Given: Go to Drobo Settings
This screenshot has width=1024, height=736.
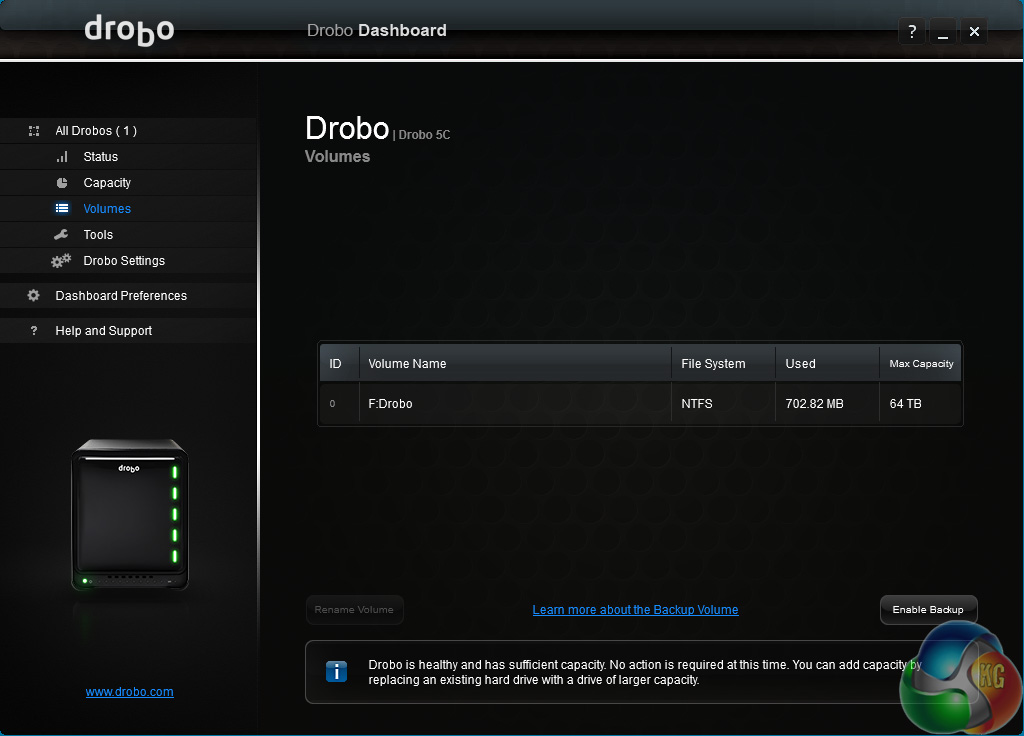Looking at the screenshot, I should (x=129, y=261).
